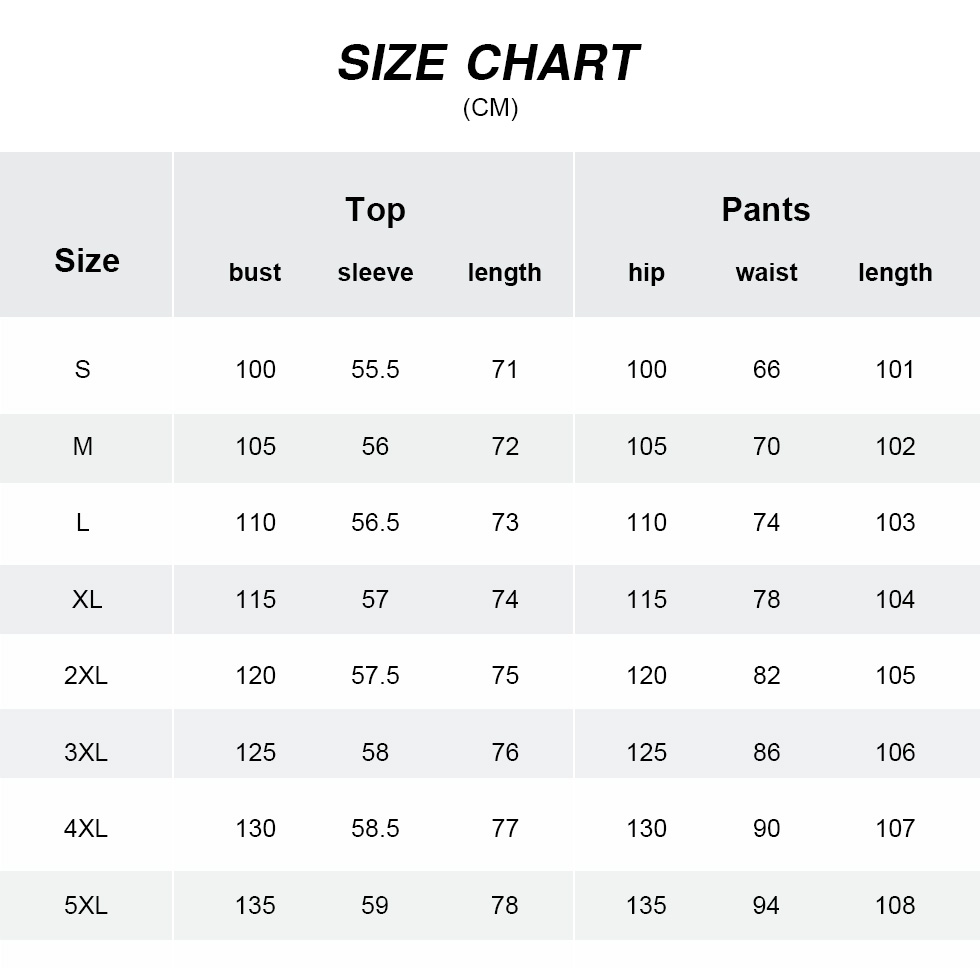Select the XL size row label
Image resolution: width=980 pixels, height=968 pixels.
87,600
